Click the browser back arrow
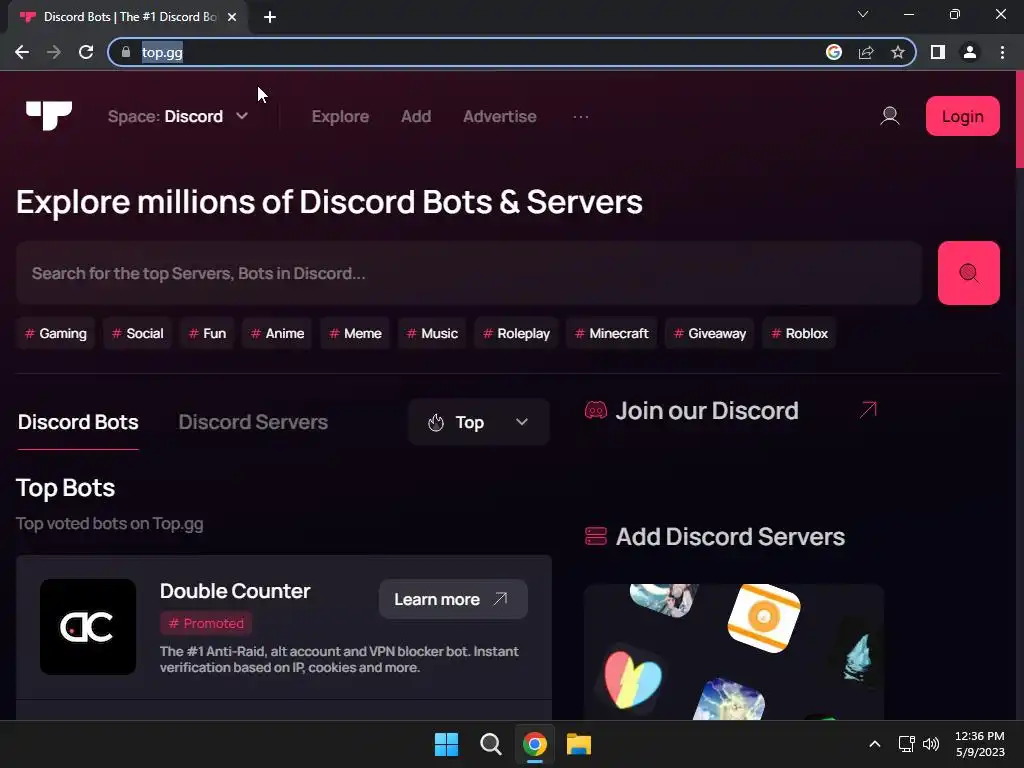The image size is (1024, 768). pyautogui.click(x=22, y=52)
